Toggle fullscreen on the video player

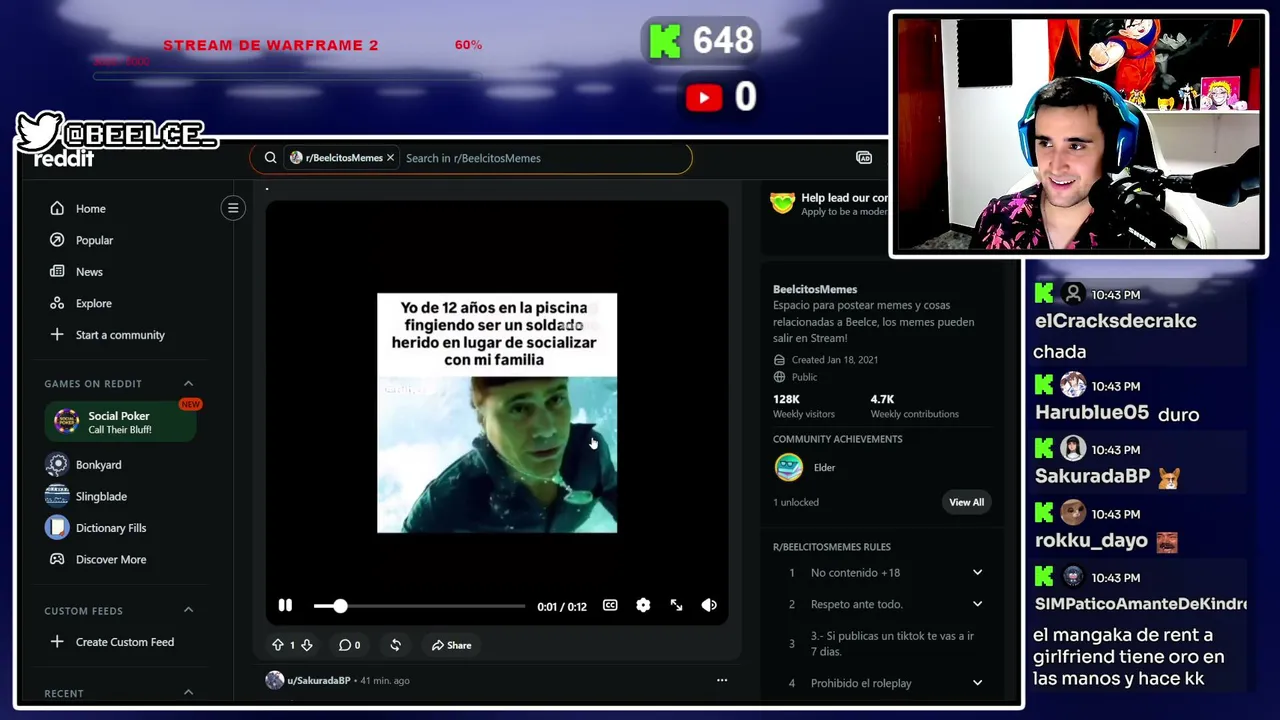coord(676,605)
